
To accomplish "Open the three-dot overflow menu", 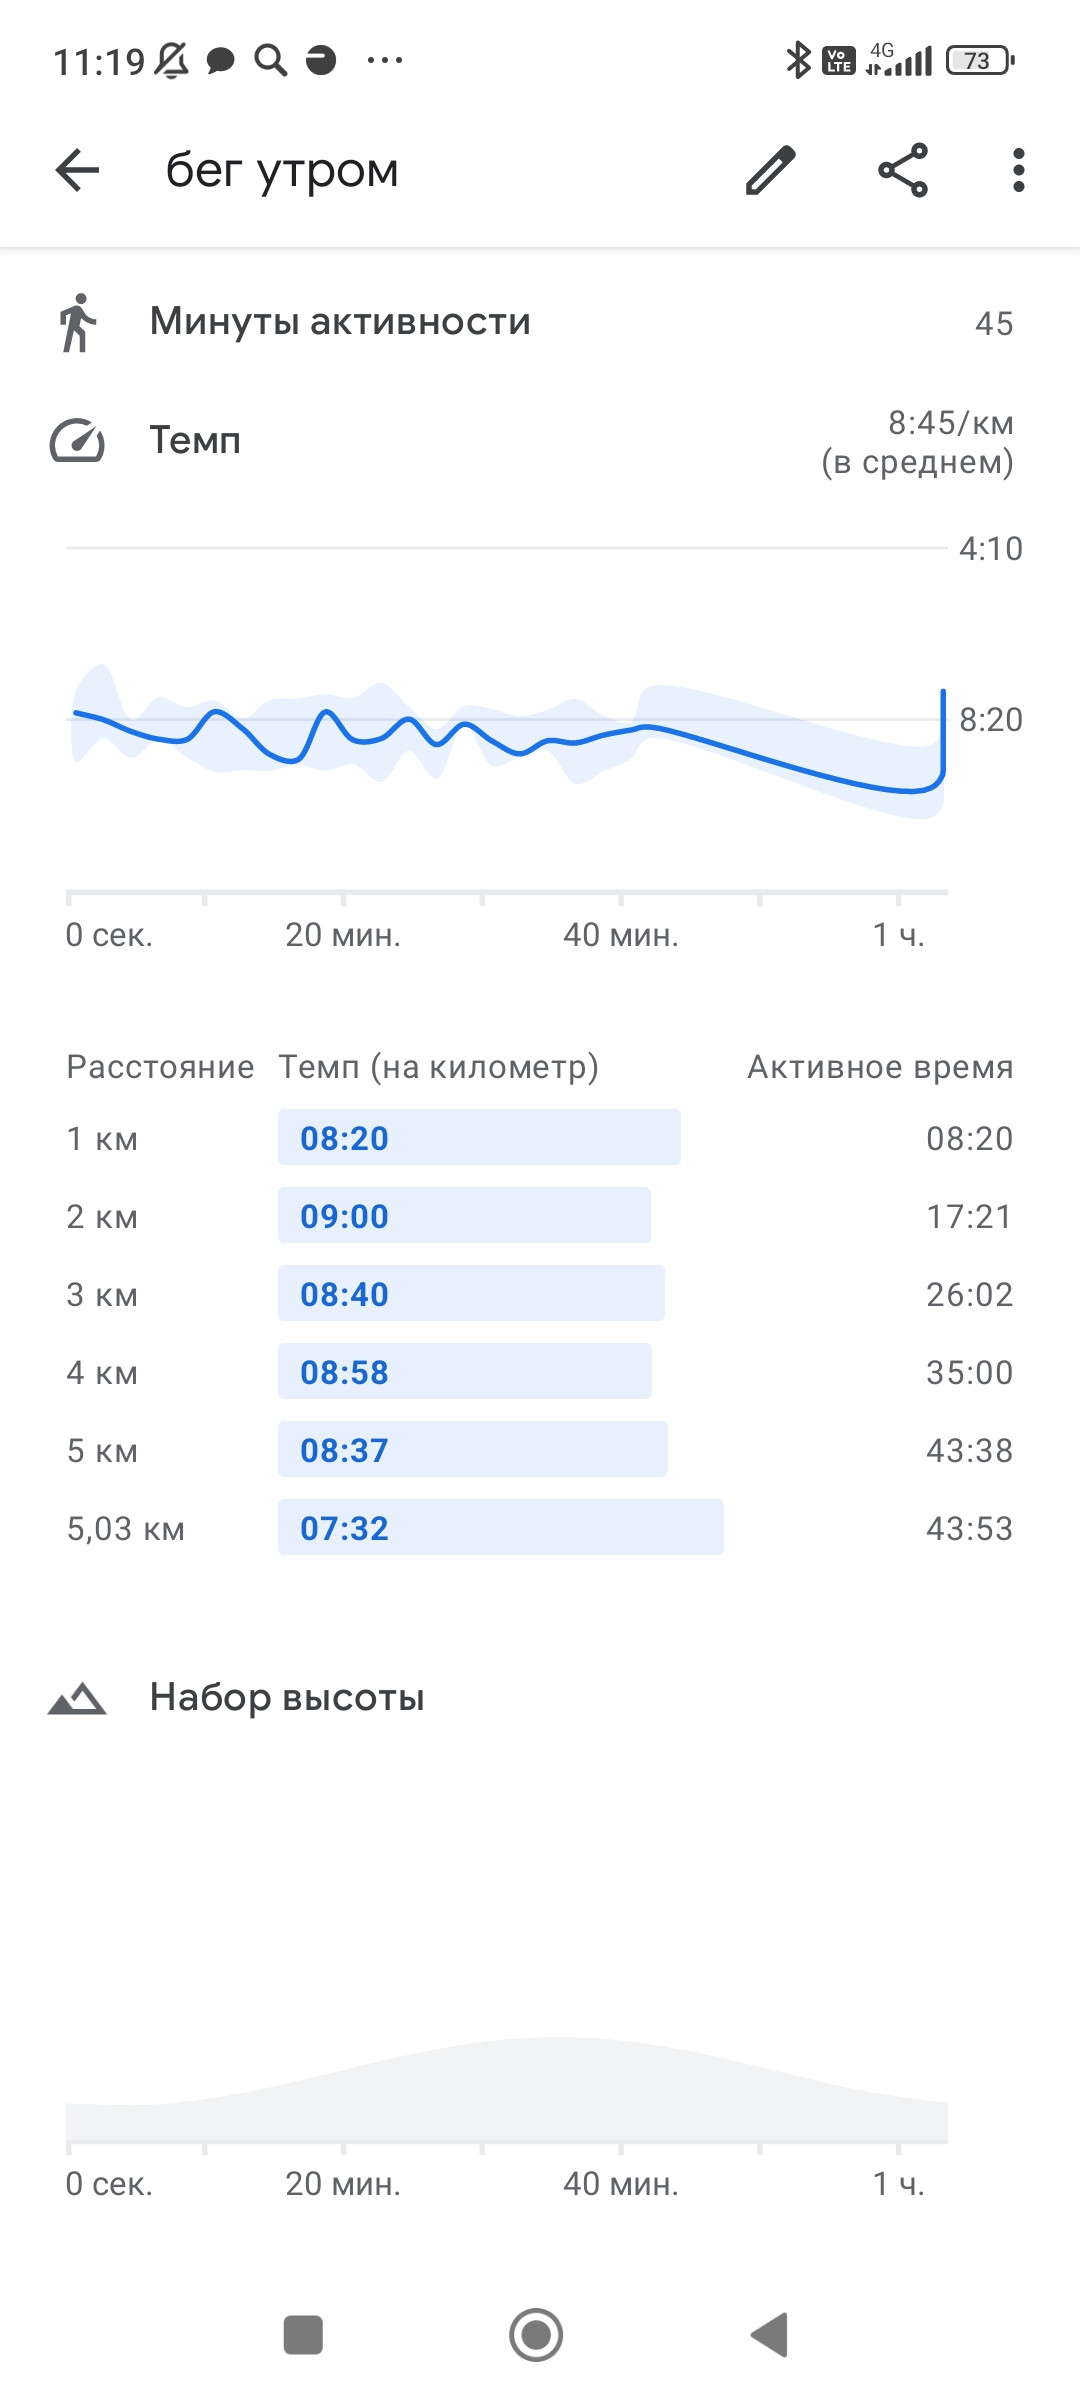I will point(1018,170).
